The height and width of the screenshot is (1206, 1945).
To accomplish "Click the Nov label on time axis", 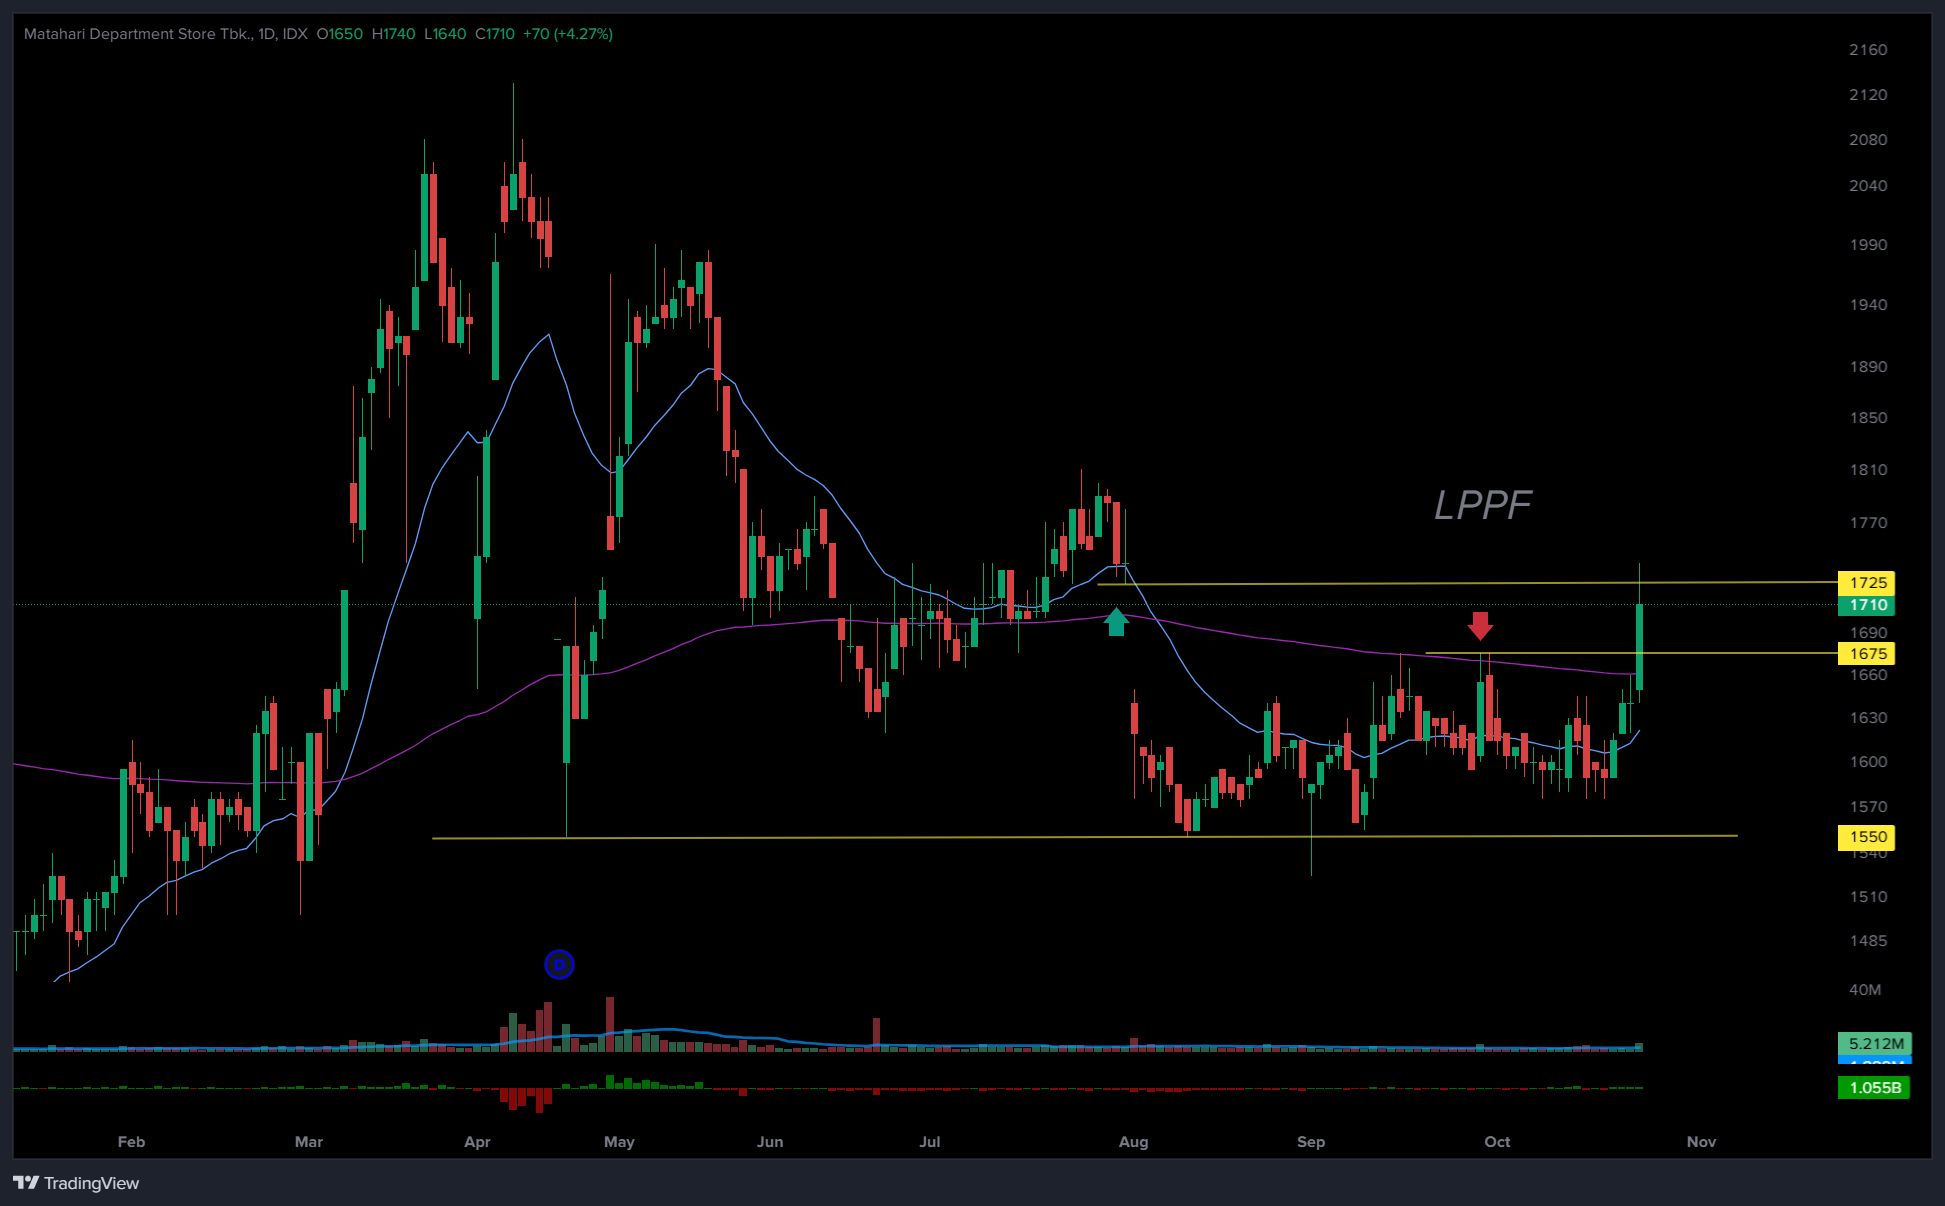I will coord(1700,1141).
